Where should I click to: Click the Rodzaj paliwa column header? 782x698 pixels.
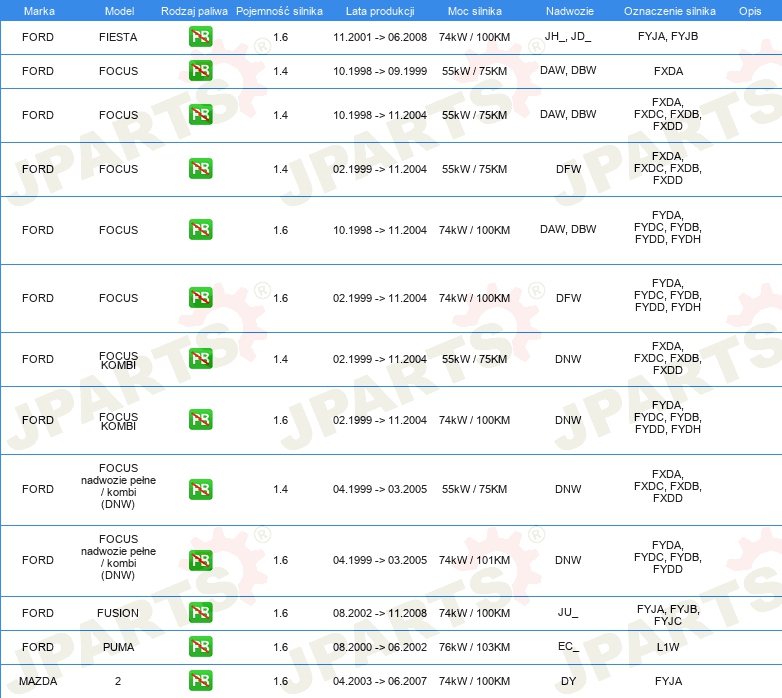click(194, 11)
